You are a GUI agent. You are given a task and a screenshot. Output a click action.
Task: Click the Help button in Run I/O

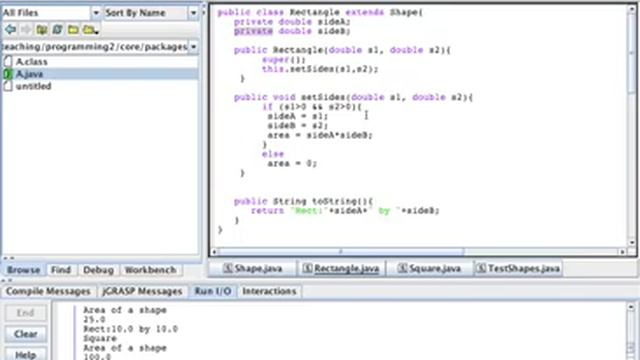point(25,354)
